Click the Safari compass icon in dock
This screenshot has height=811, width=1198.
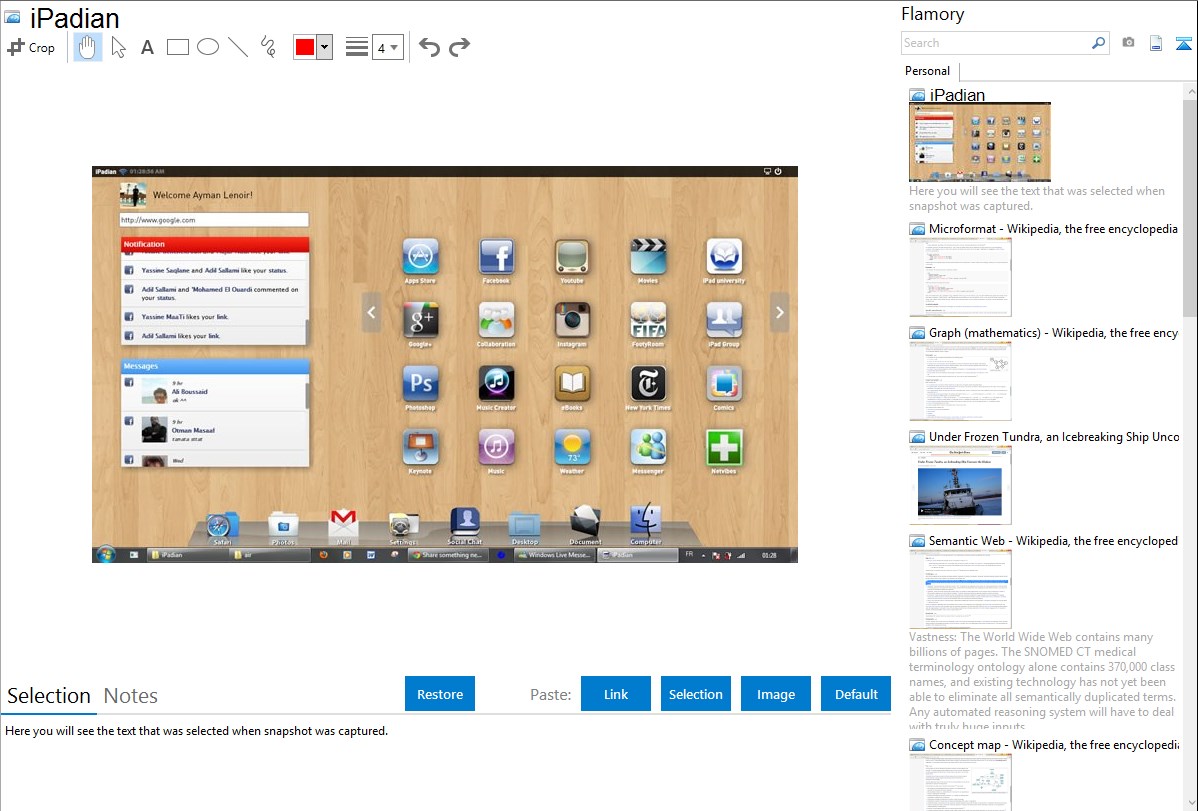(222, 524)
